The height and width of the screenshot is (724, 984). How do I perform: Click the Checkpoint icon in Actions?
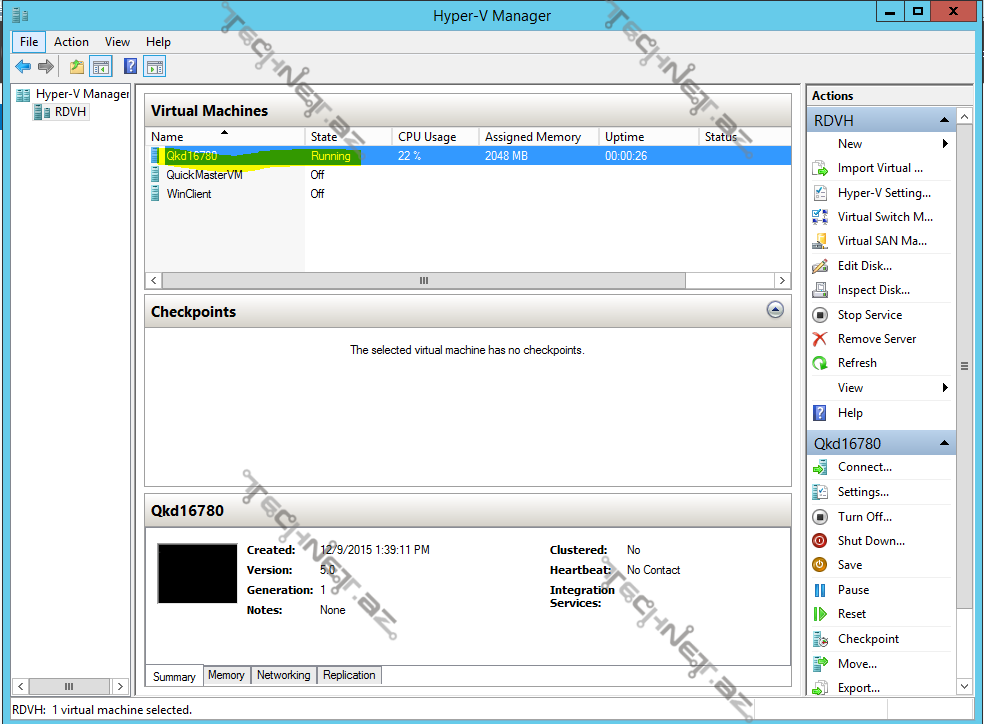820,639
